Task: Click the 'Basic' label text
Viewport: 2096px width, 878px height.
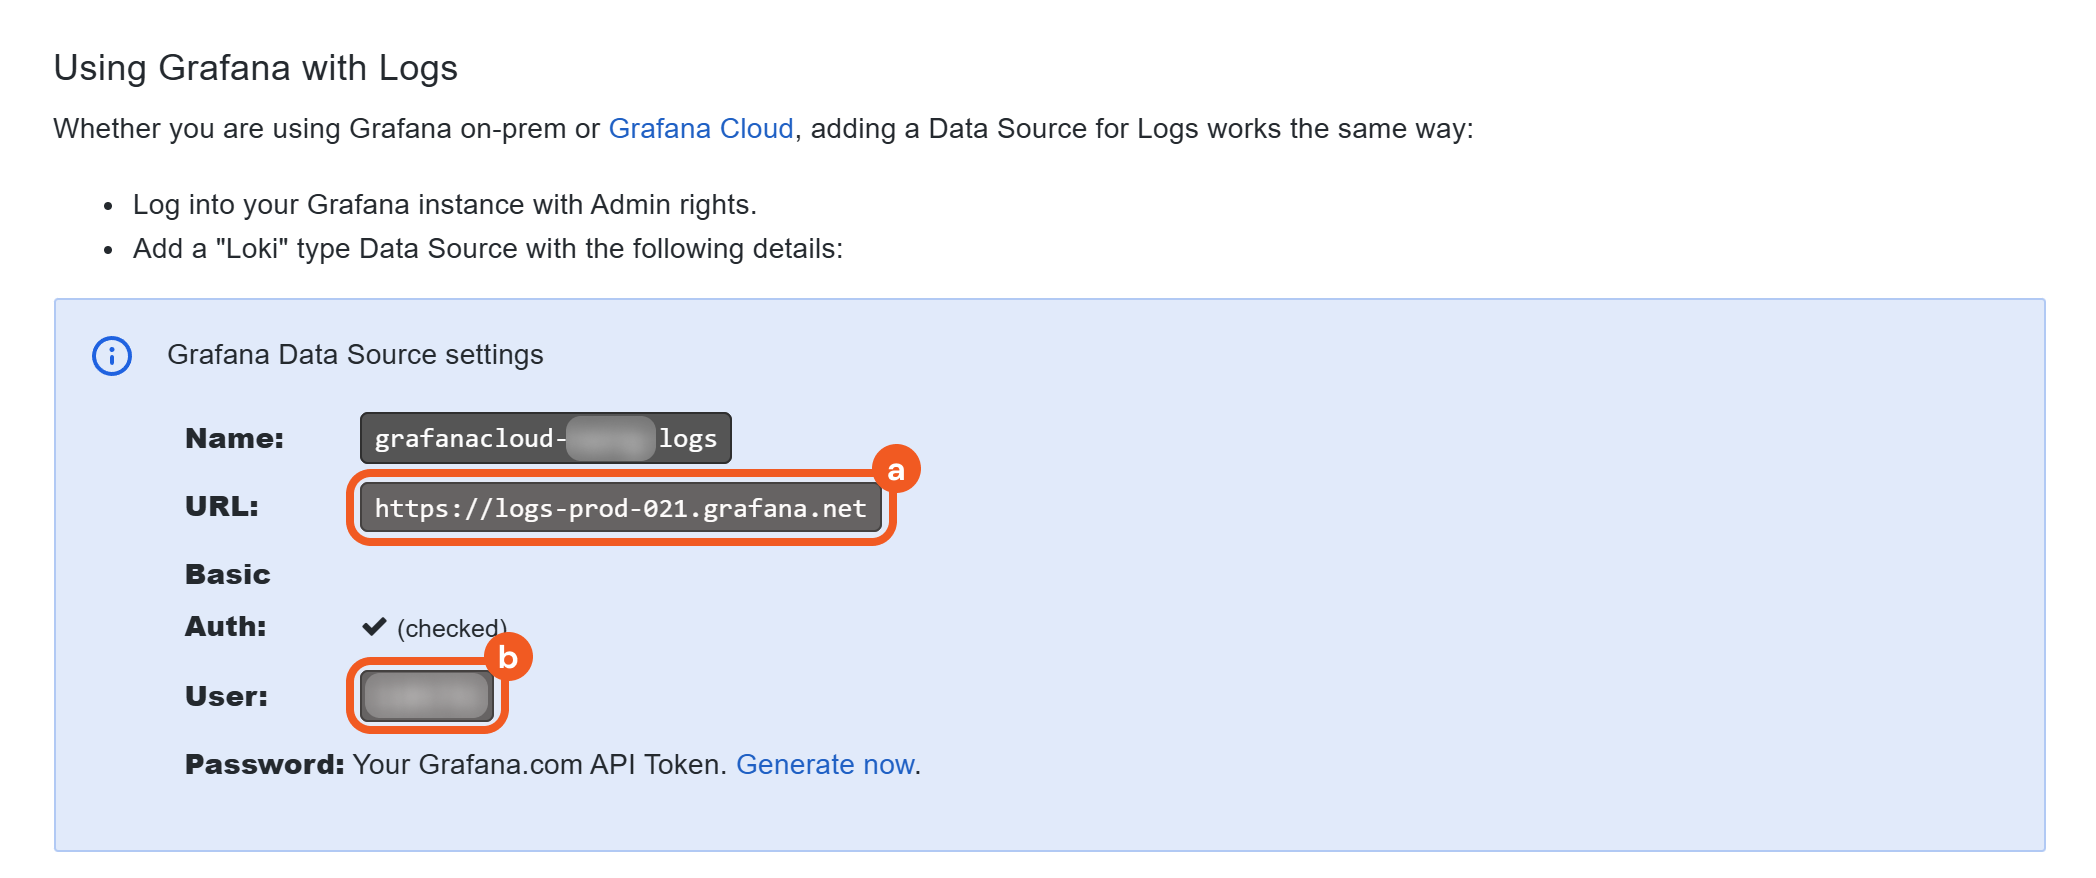Action: click(x=228, y=575)
